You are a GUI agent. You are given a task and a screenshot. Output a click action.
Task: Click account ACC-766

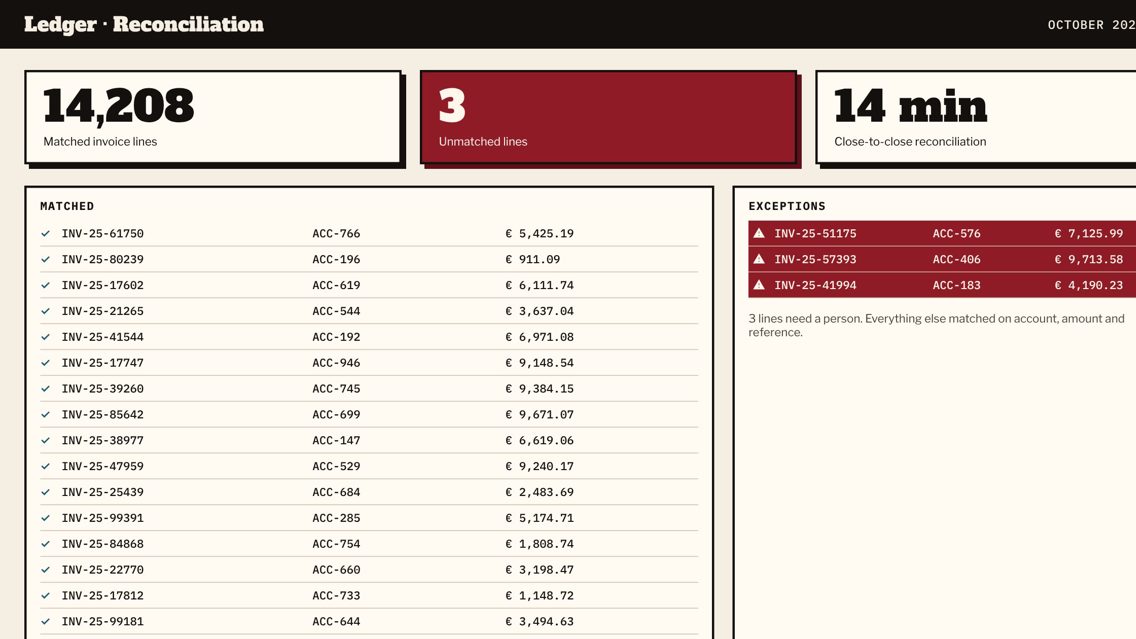336,233
